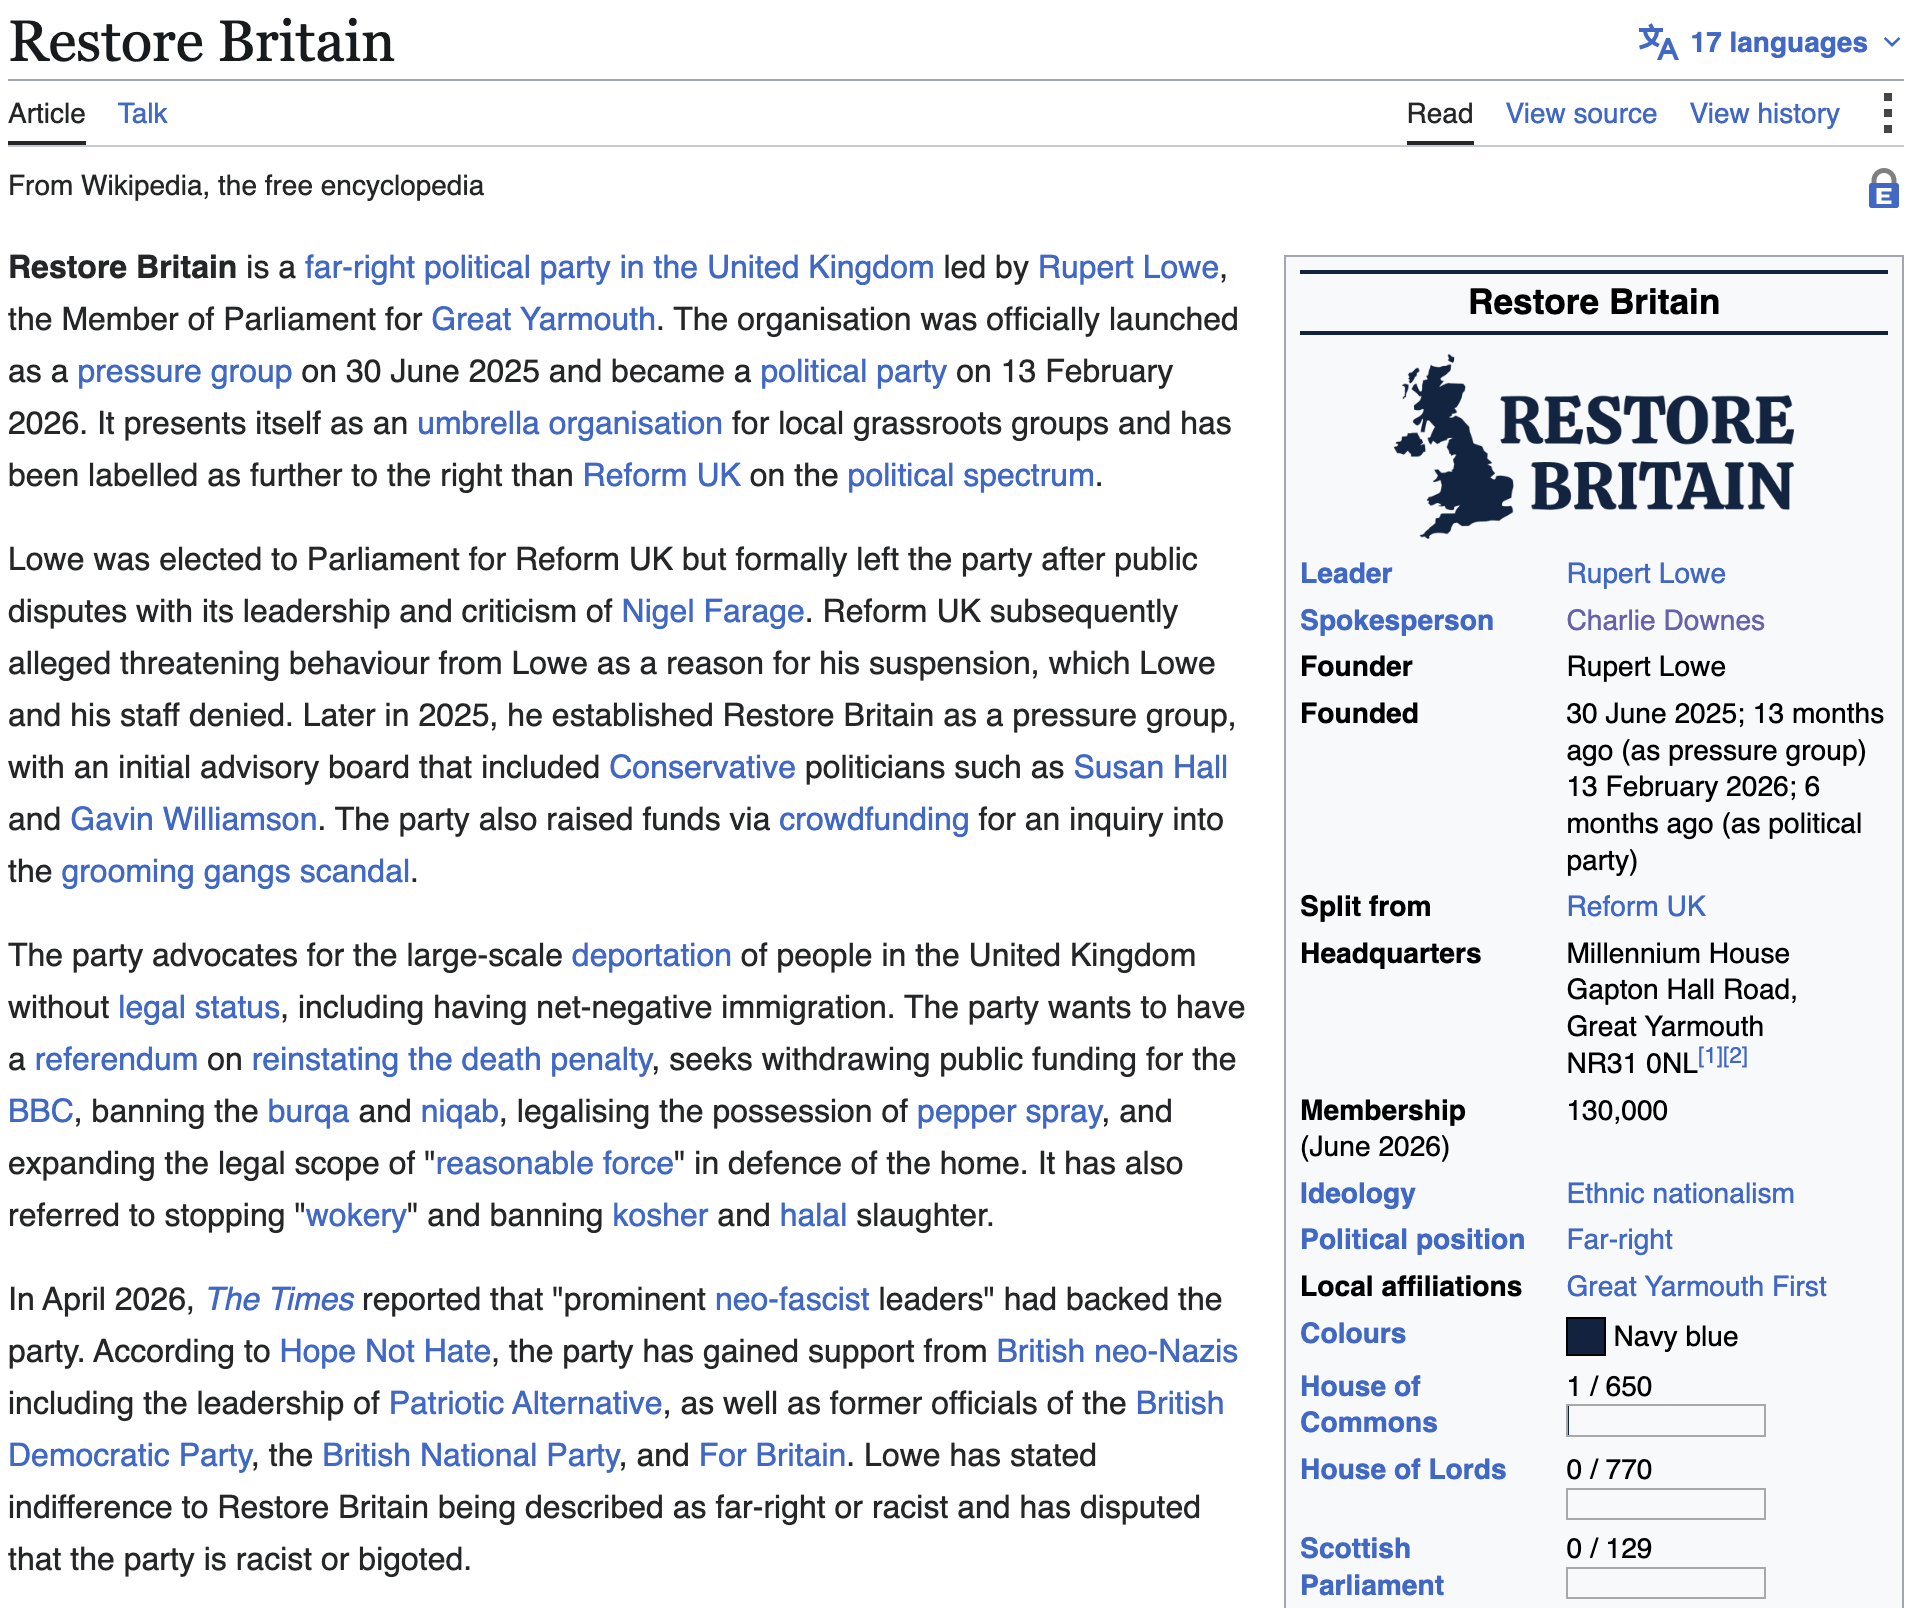
Task: Open the Susan Hall link
Action: (1150, 767)
